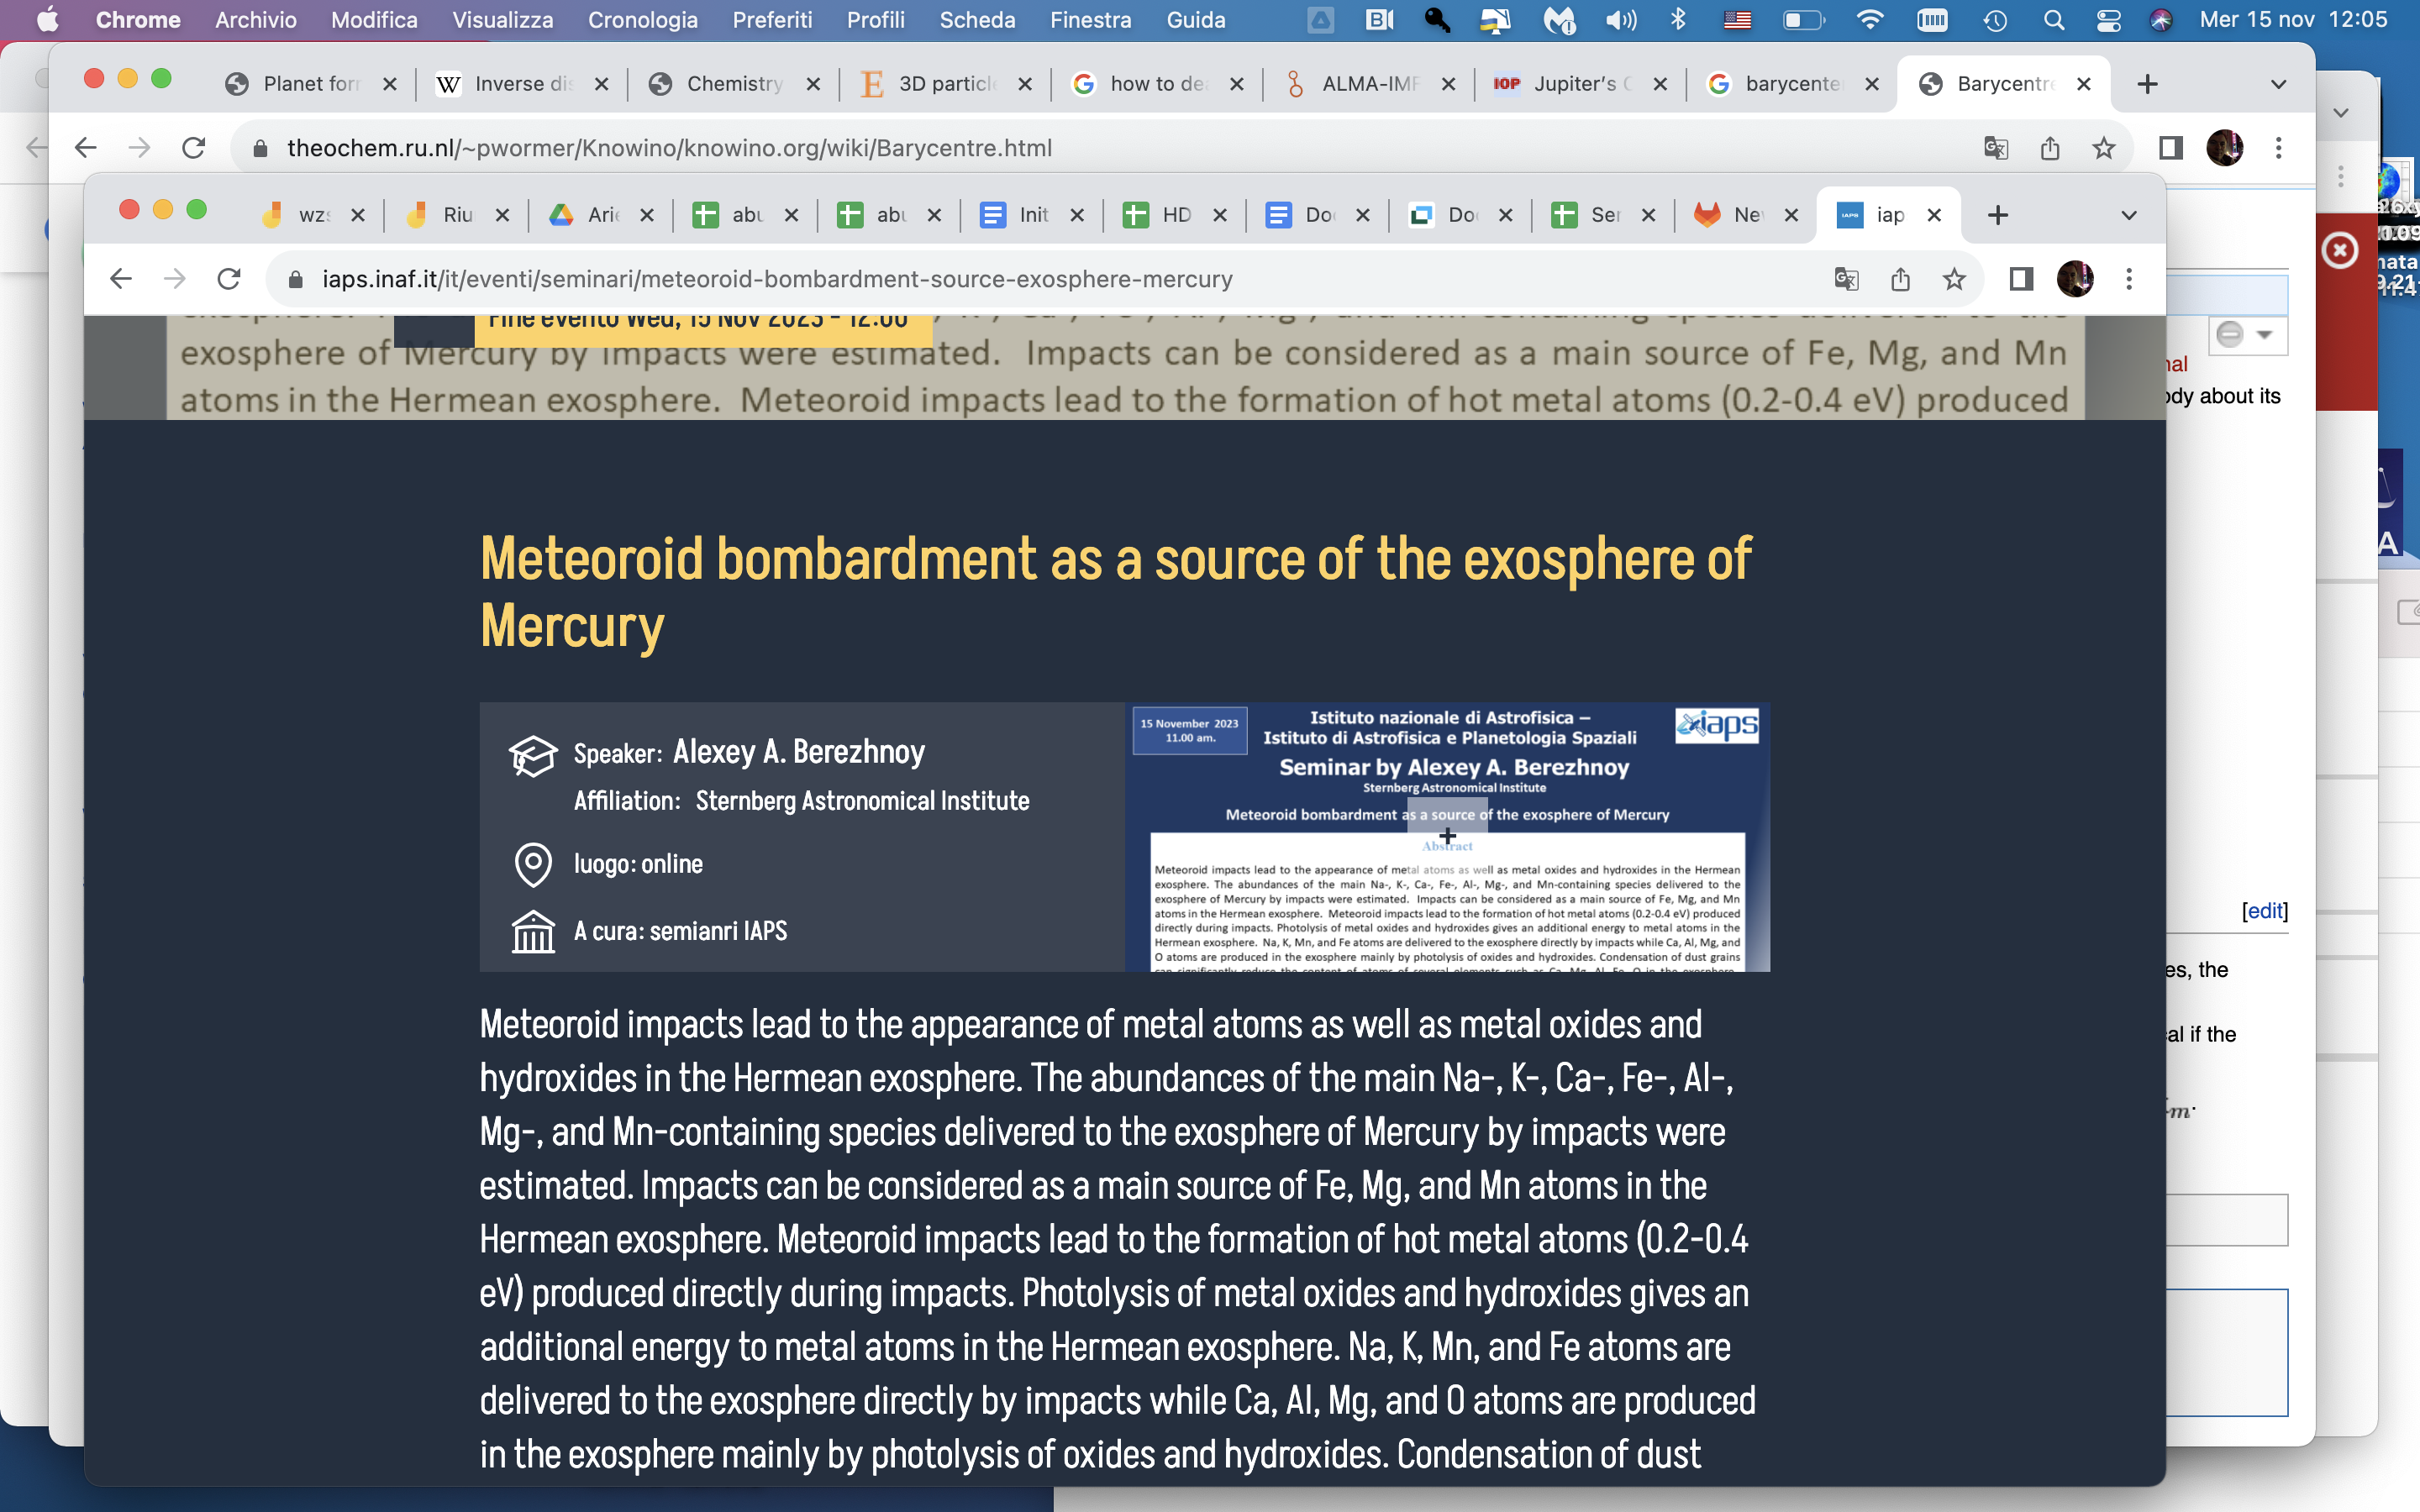Switch to the Jupiter's tab

tap(1579, 84)
